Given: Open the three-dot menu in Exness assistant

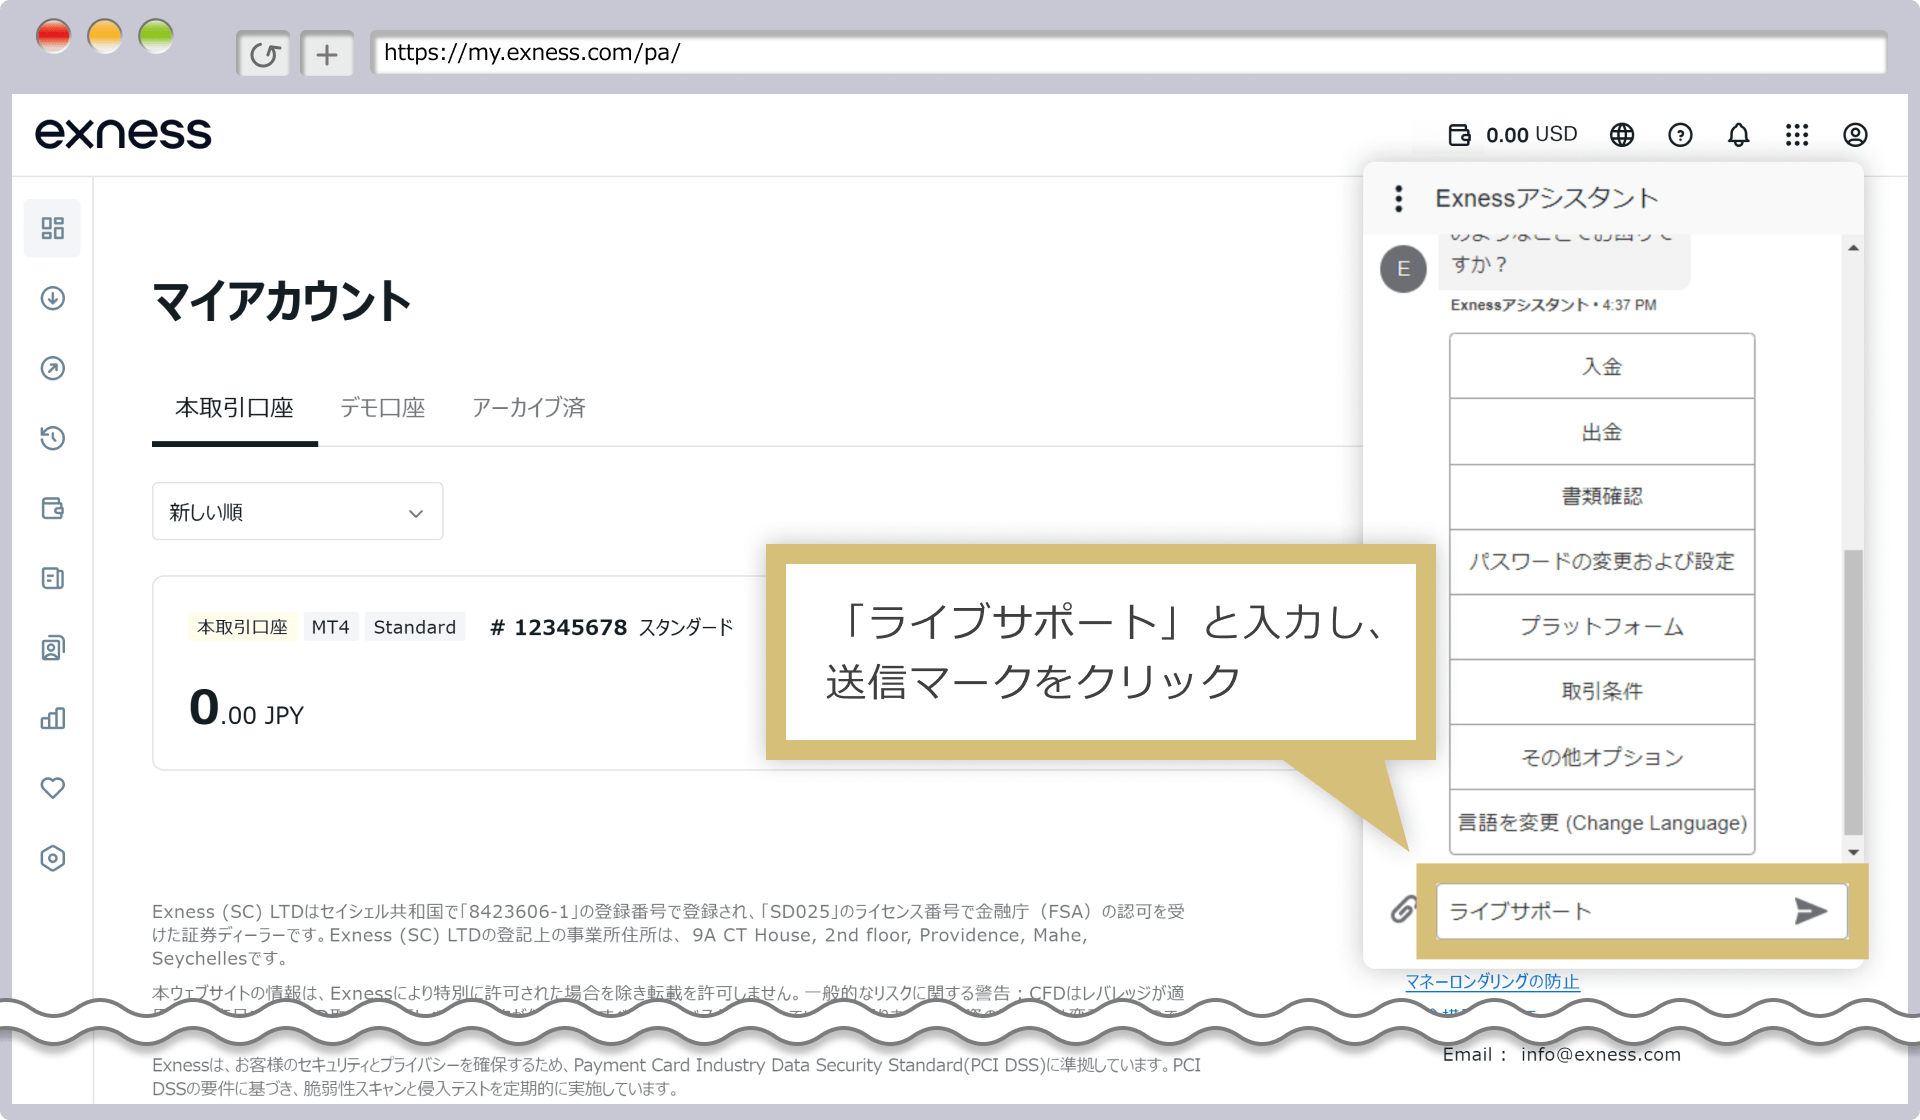Looking at the screenshot, I should (1399, 198).
